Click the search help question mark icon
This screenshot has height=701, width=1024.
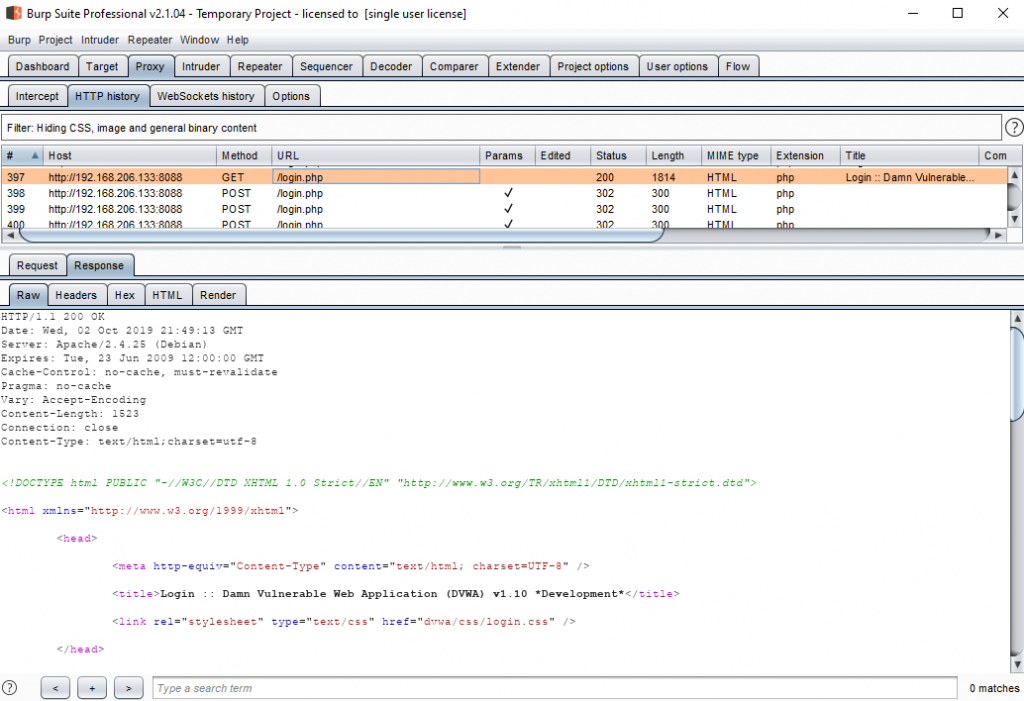point(10,688)
